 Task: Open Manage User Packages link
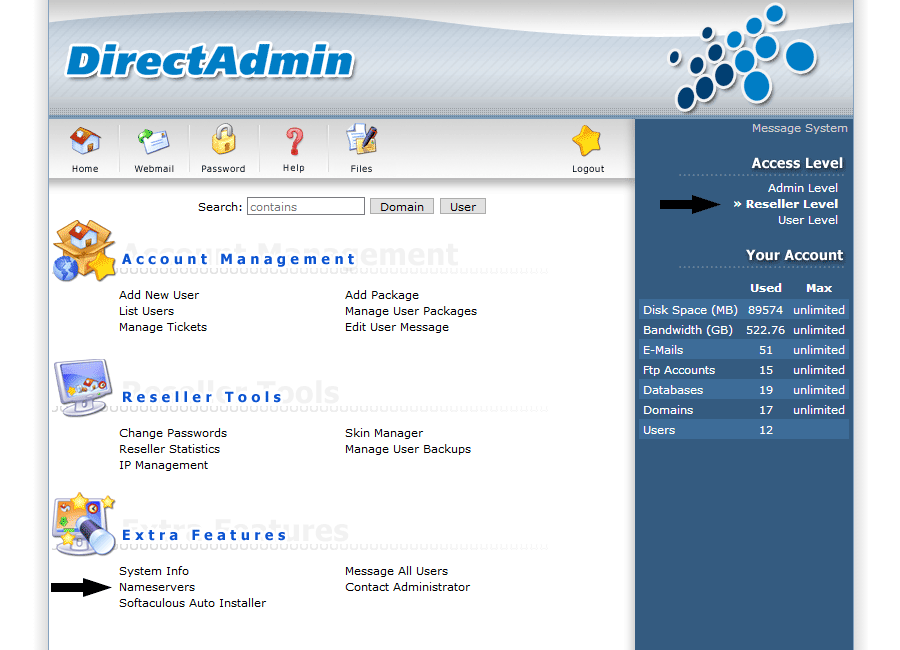(x=411, y=311)
